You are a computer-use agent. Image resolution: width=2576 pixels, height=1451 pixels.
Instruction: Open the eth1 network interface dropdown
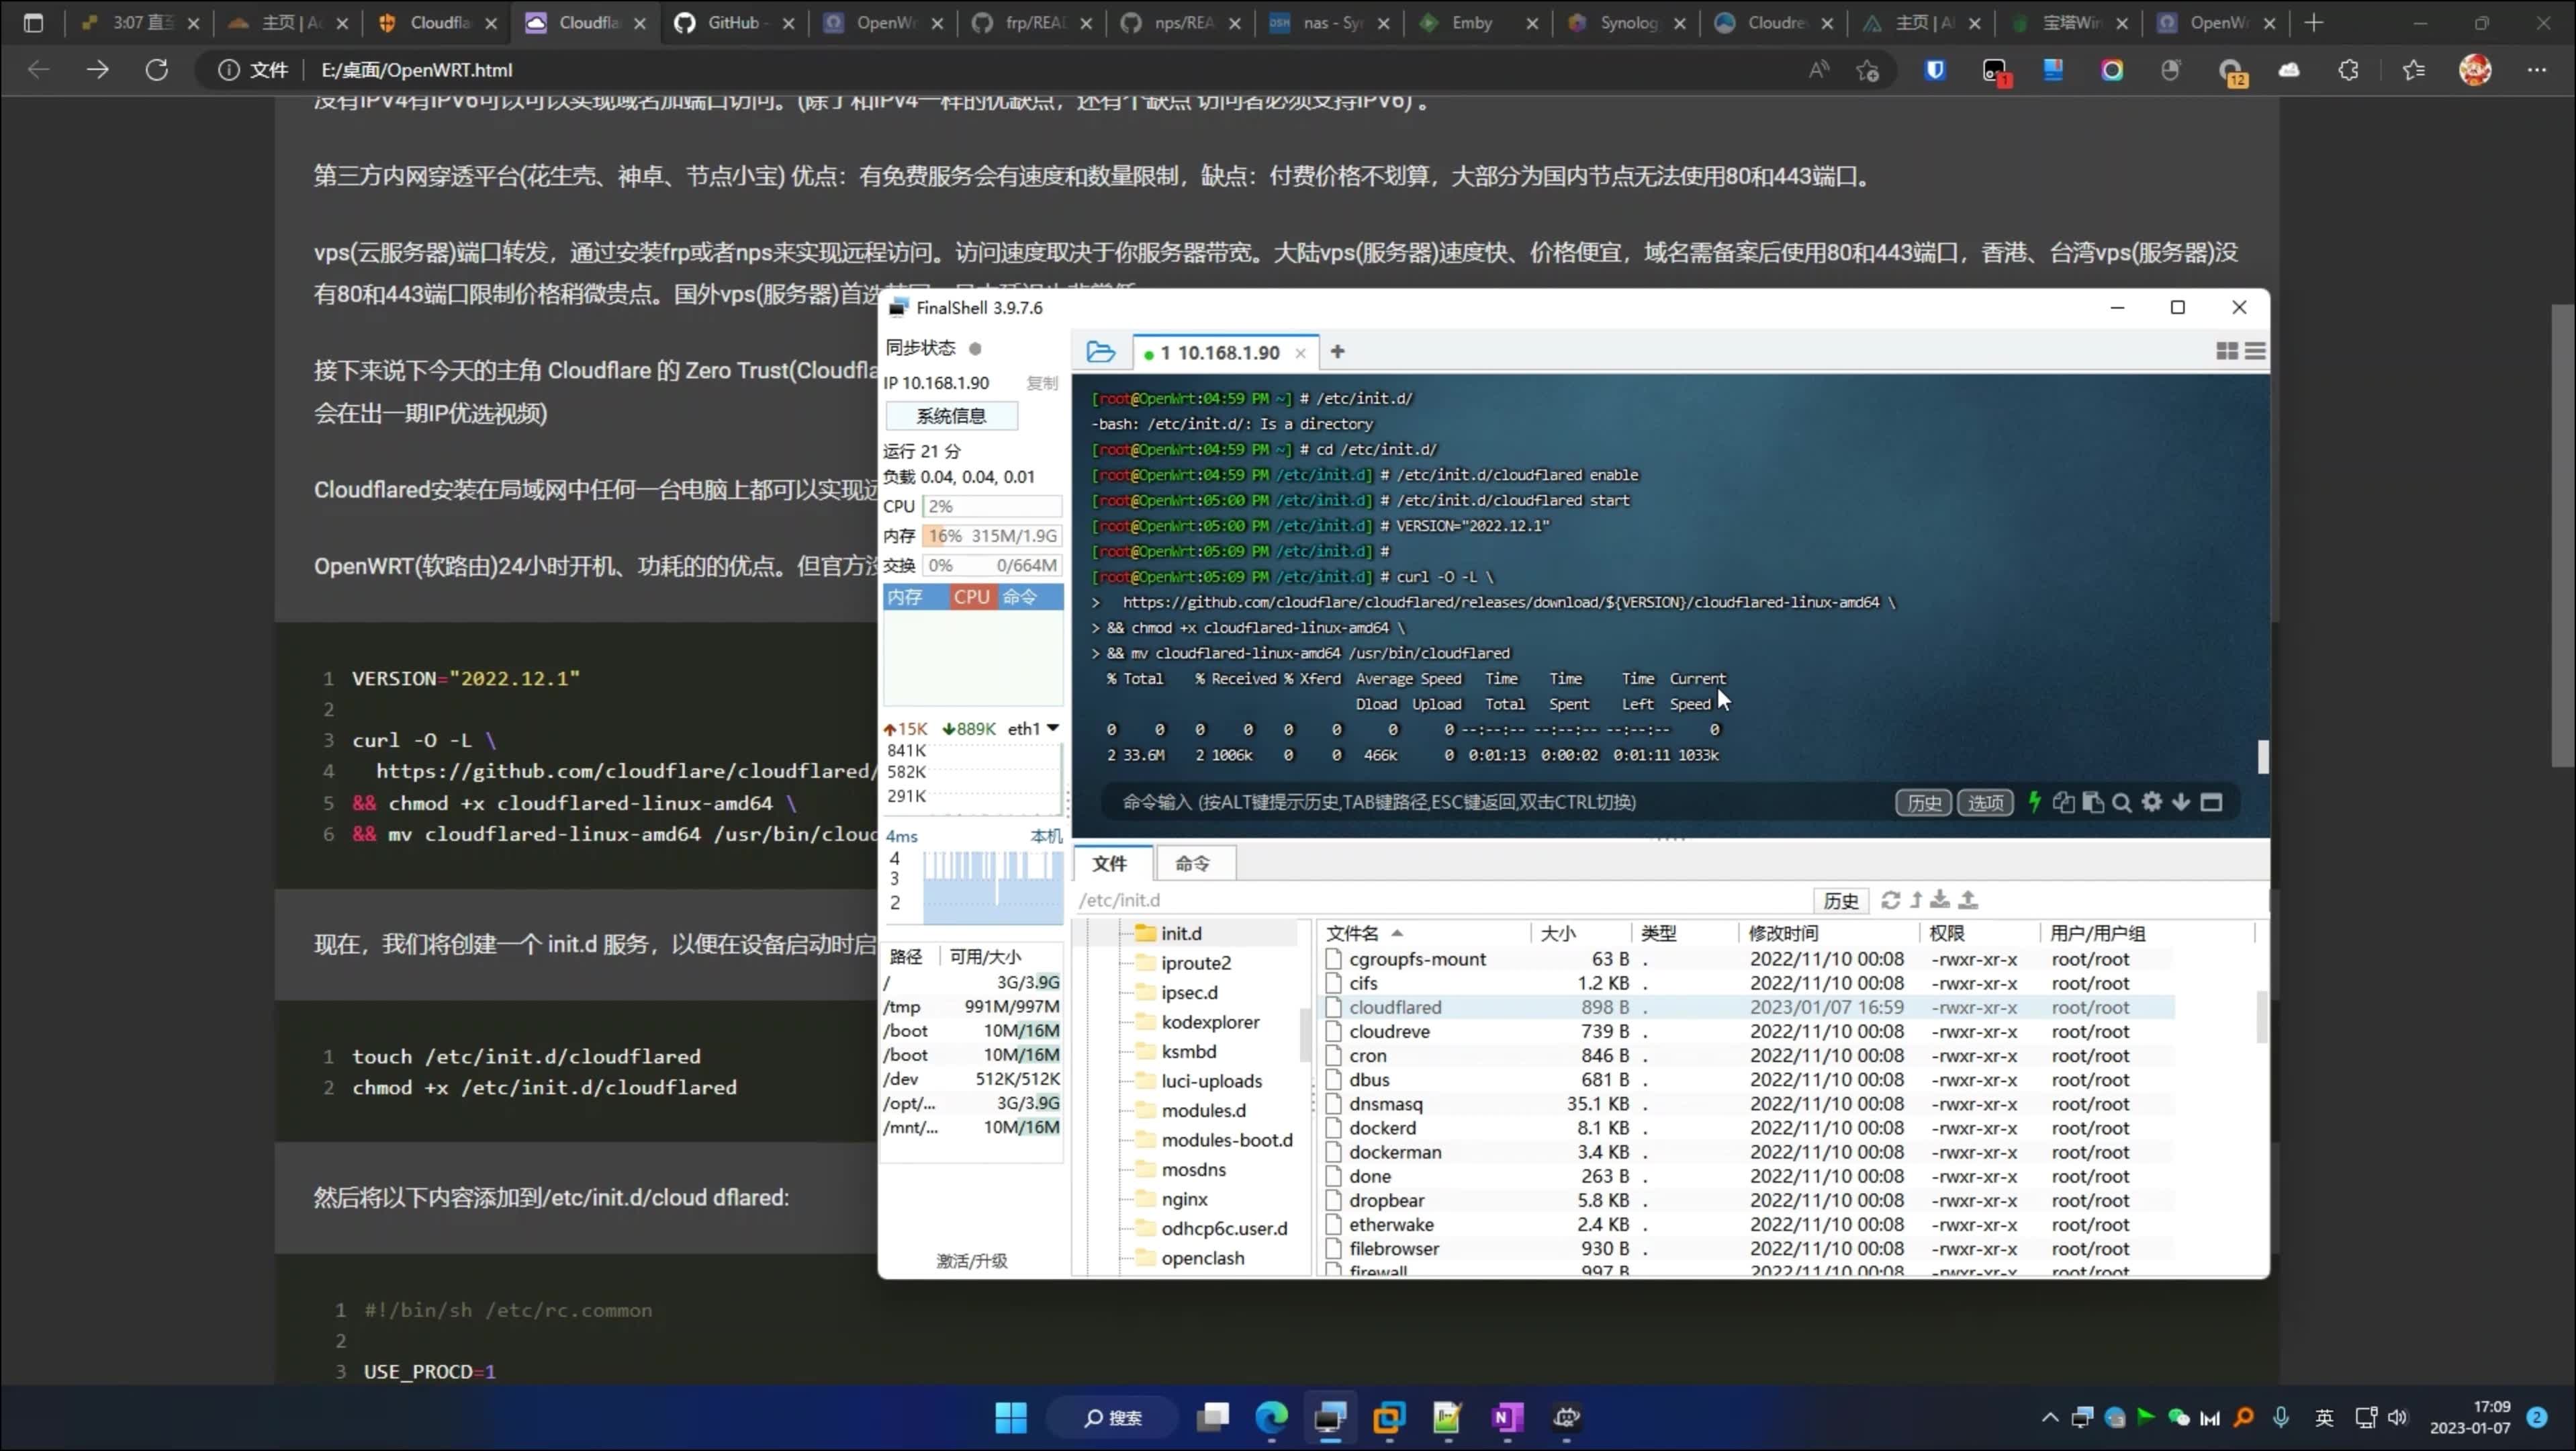[1053, 728]
